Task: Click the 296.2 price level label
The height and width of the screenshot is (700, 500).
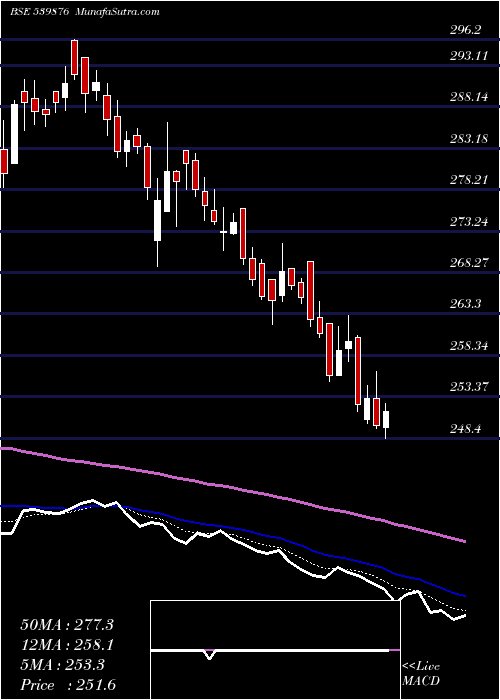Action: tap(466, 30)
